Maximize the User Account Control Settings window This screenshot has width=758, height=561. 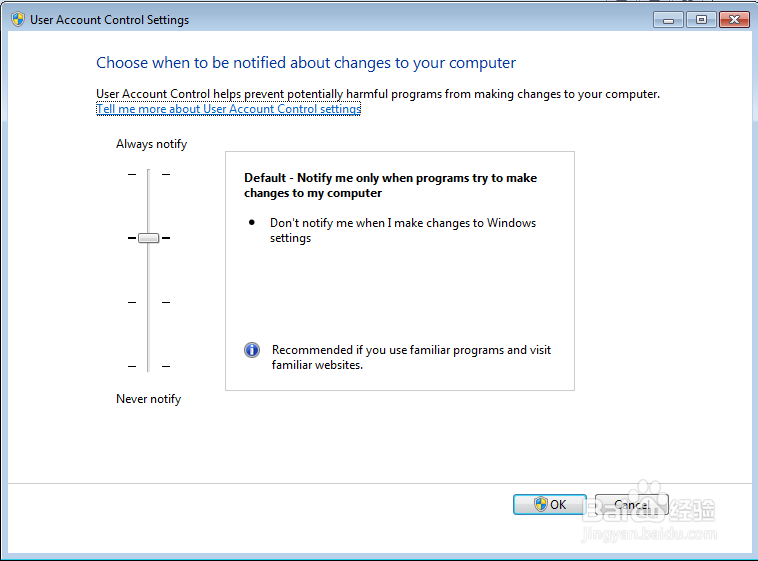pyautogui.click(x=701, y=20)
